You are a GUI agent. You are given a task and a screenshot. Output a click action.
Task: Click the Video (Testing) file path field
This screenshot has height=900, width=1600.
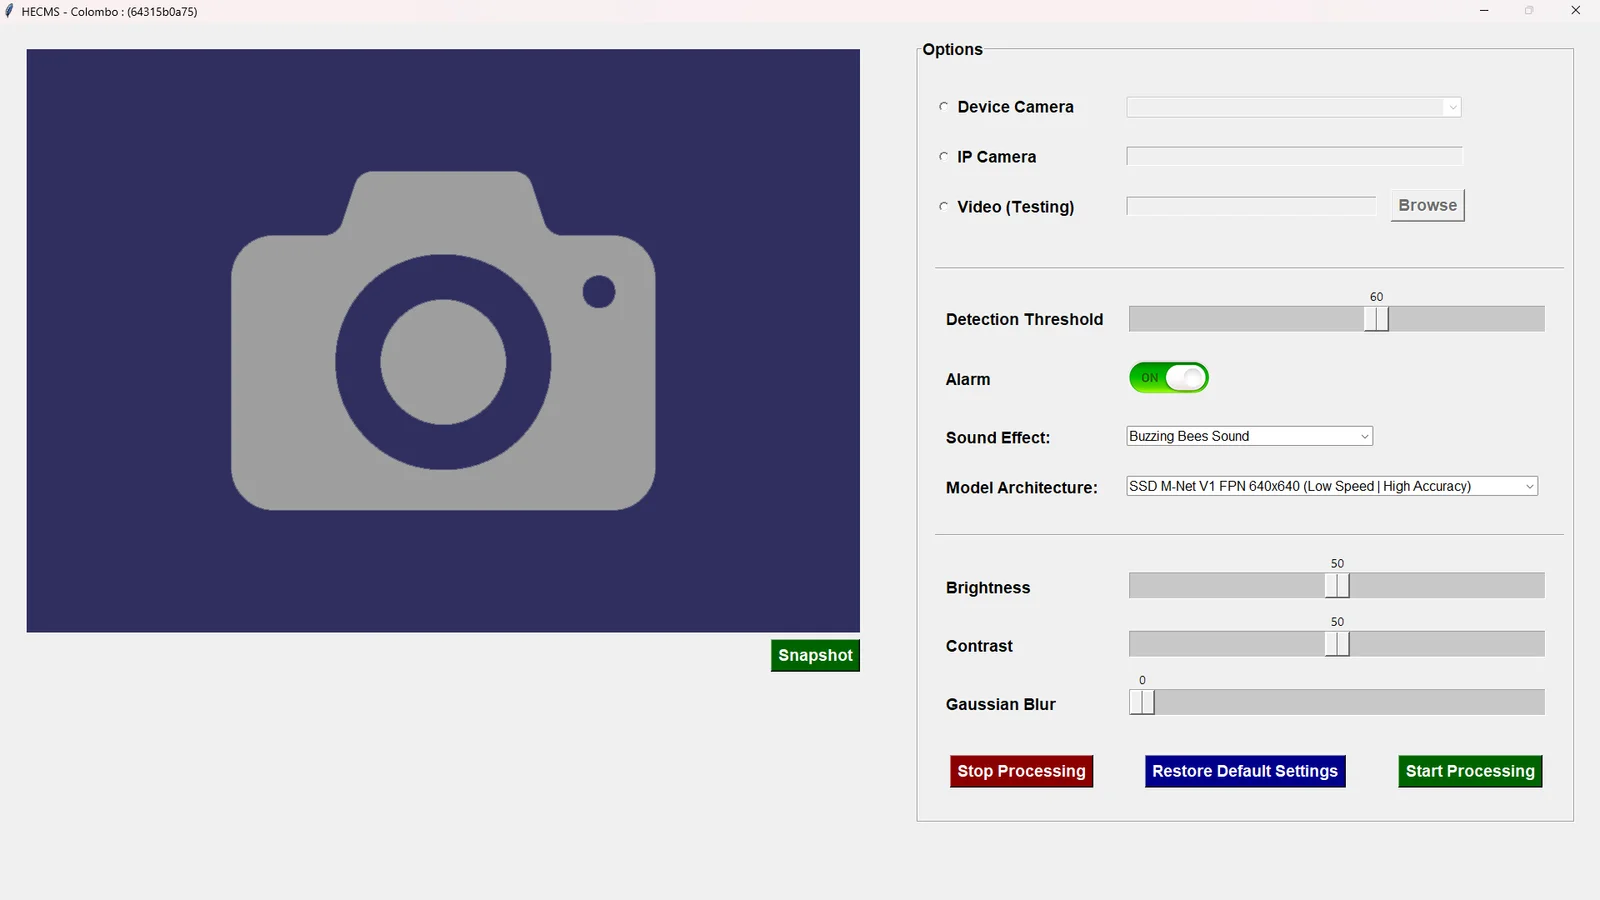tap(1251, 206)
